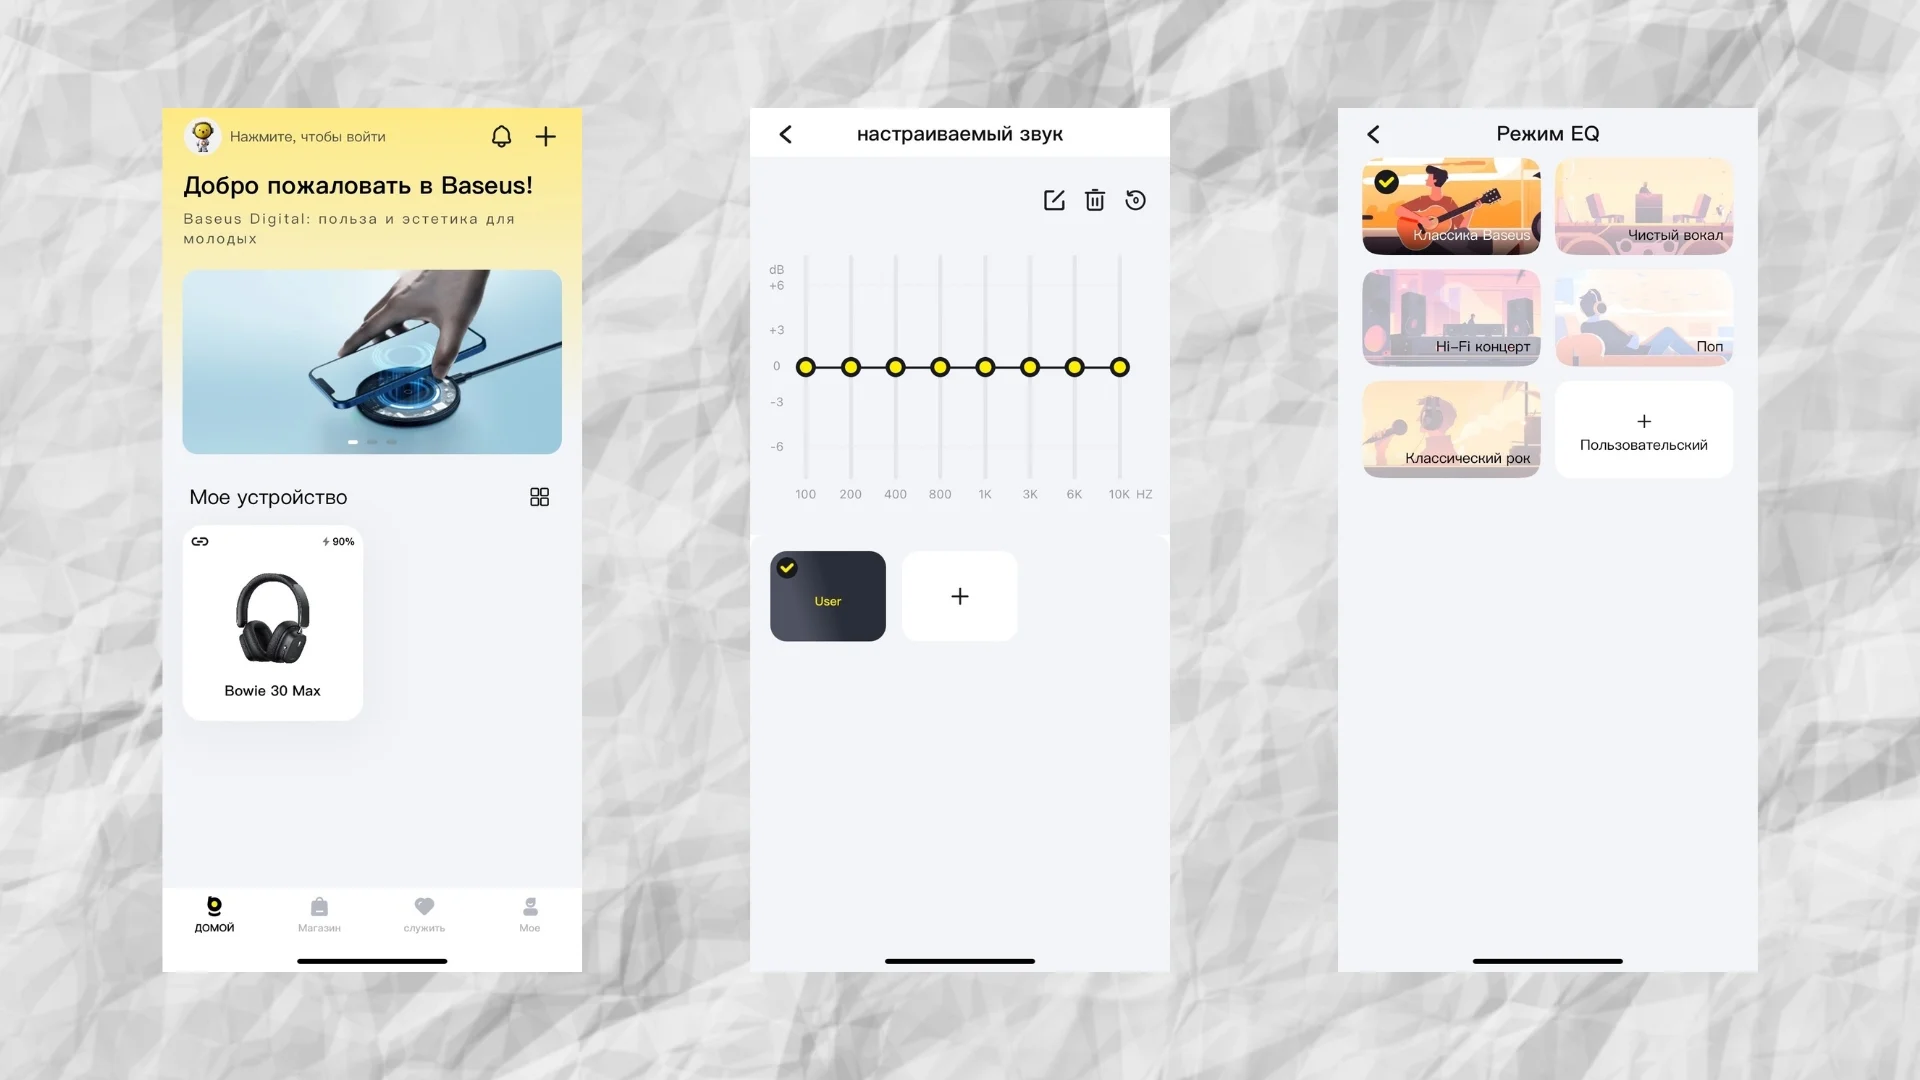1920x1080 pixels.
Task: Click the link/connection icon on headphones
Action: 199,541
